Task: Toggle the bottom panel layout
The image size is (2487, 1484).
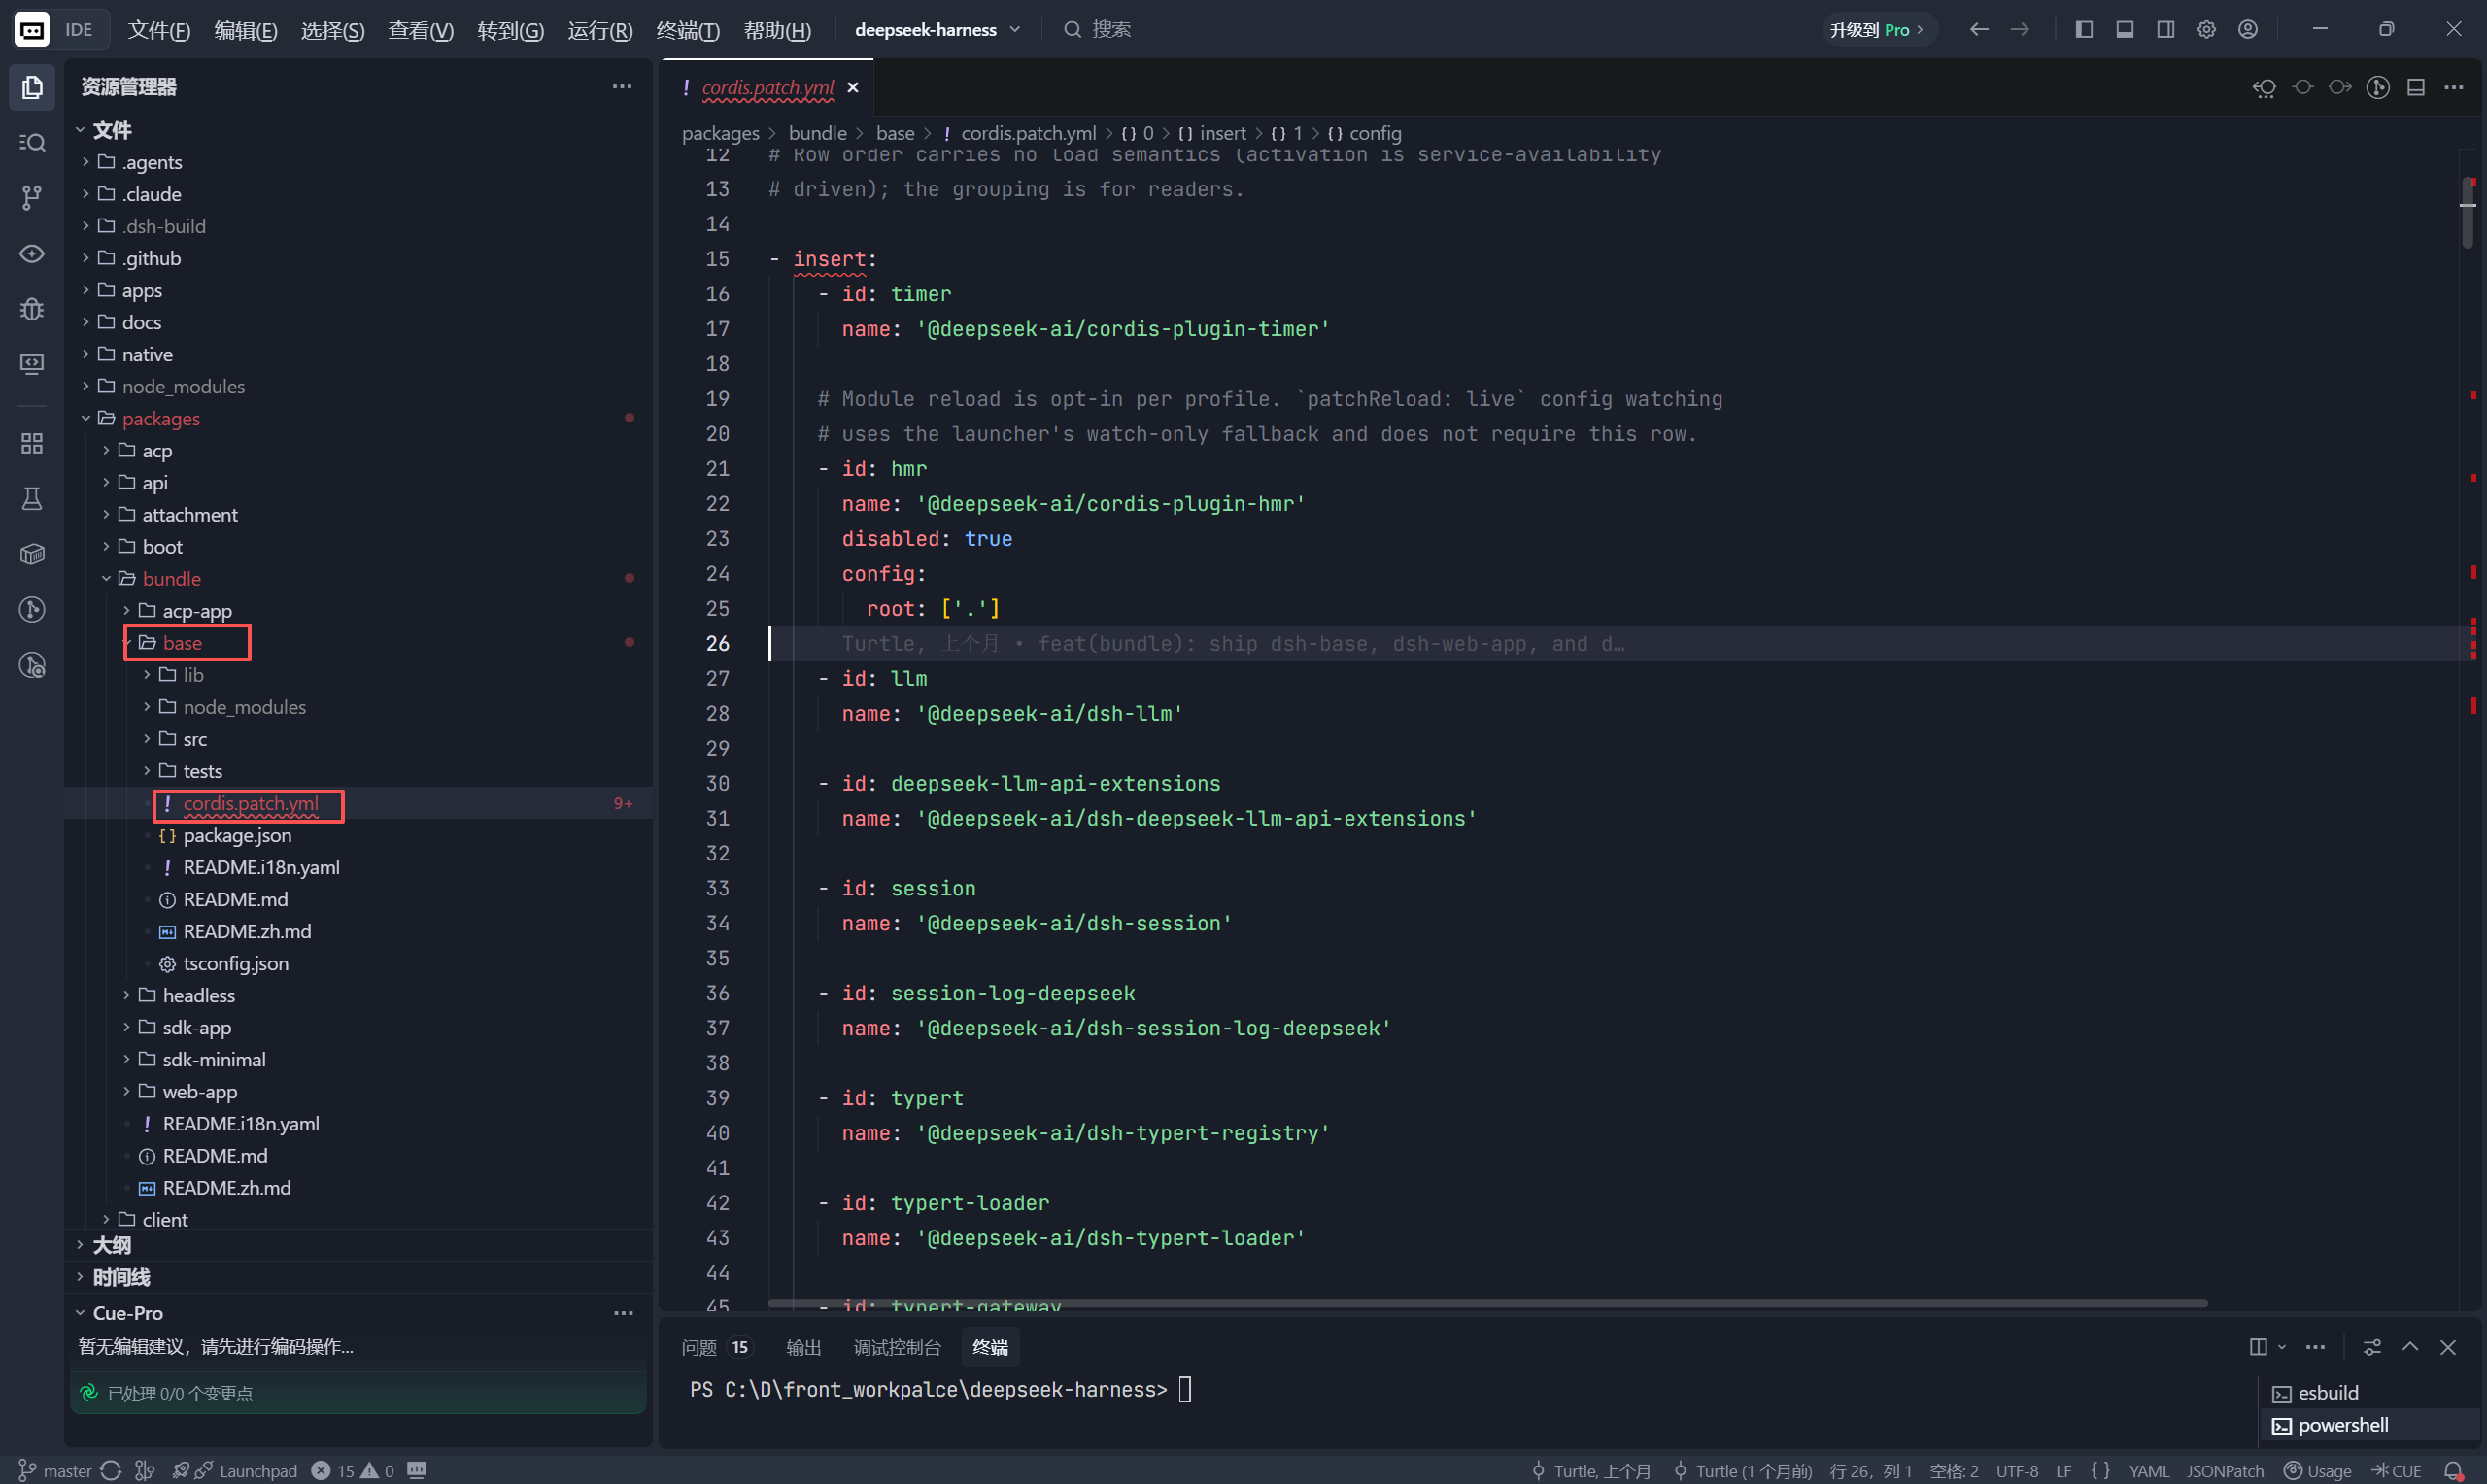Action: point(2125,29)
